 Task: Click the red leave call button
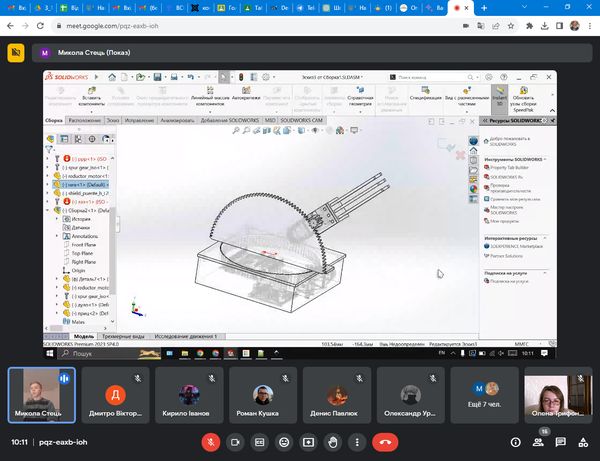pos(385,441)
